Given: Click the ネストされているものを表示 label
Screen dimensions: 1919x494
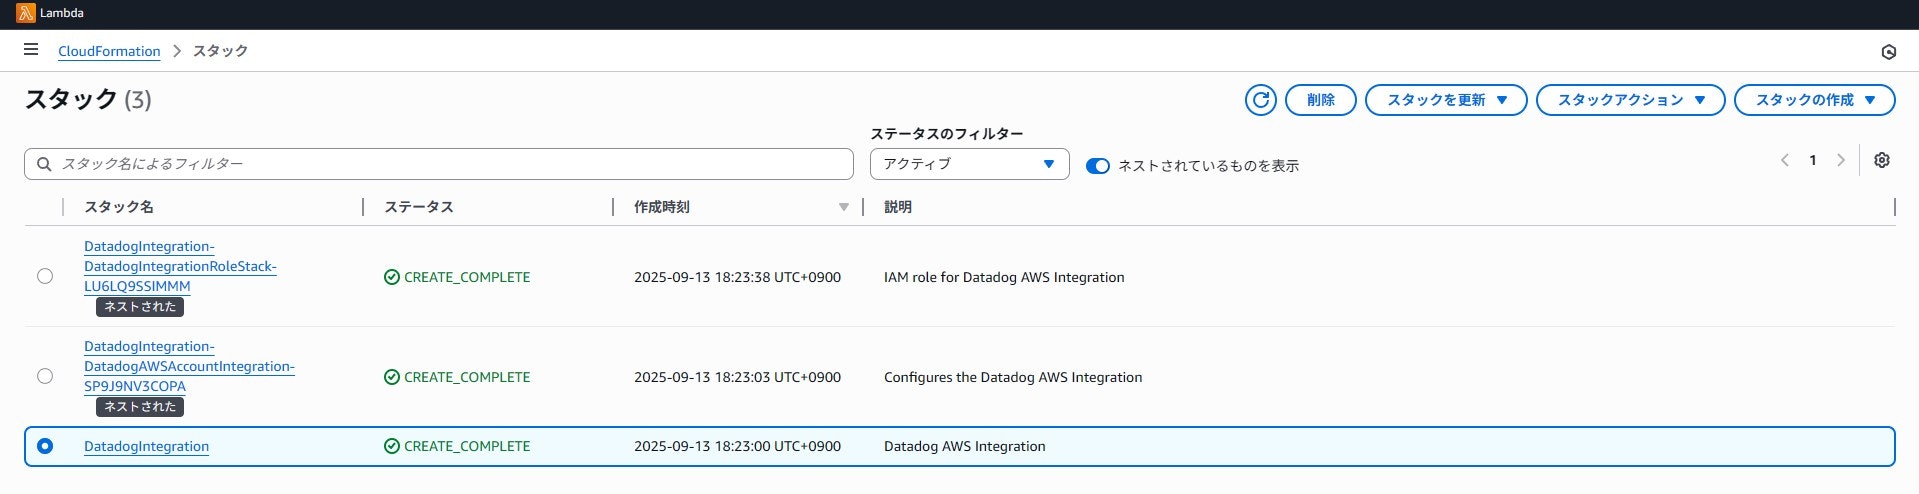Looking at the screenshot, I should pos(1208,166).
